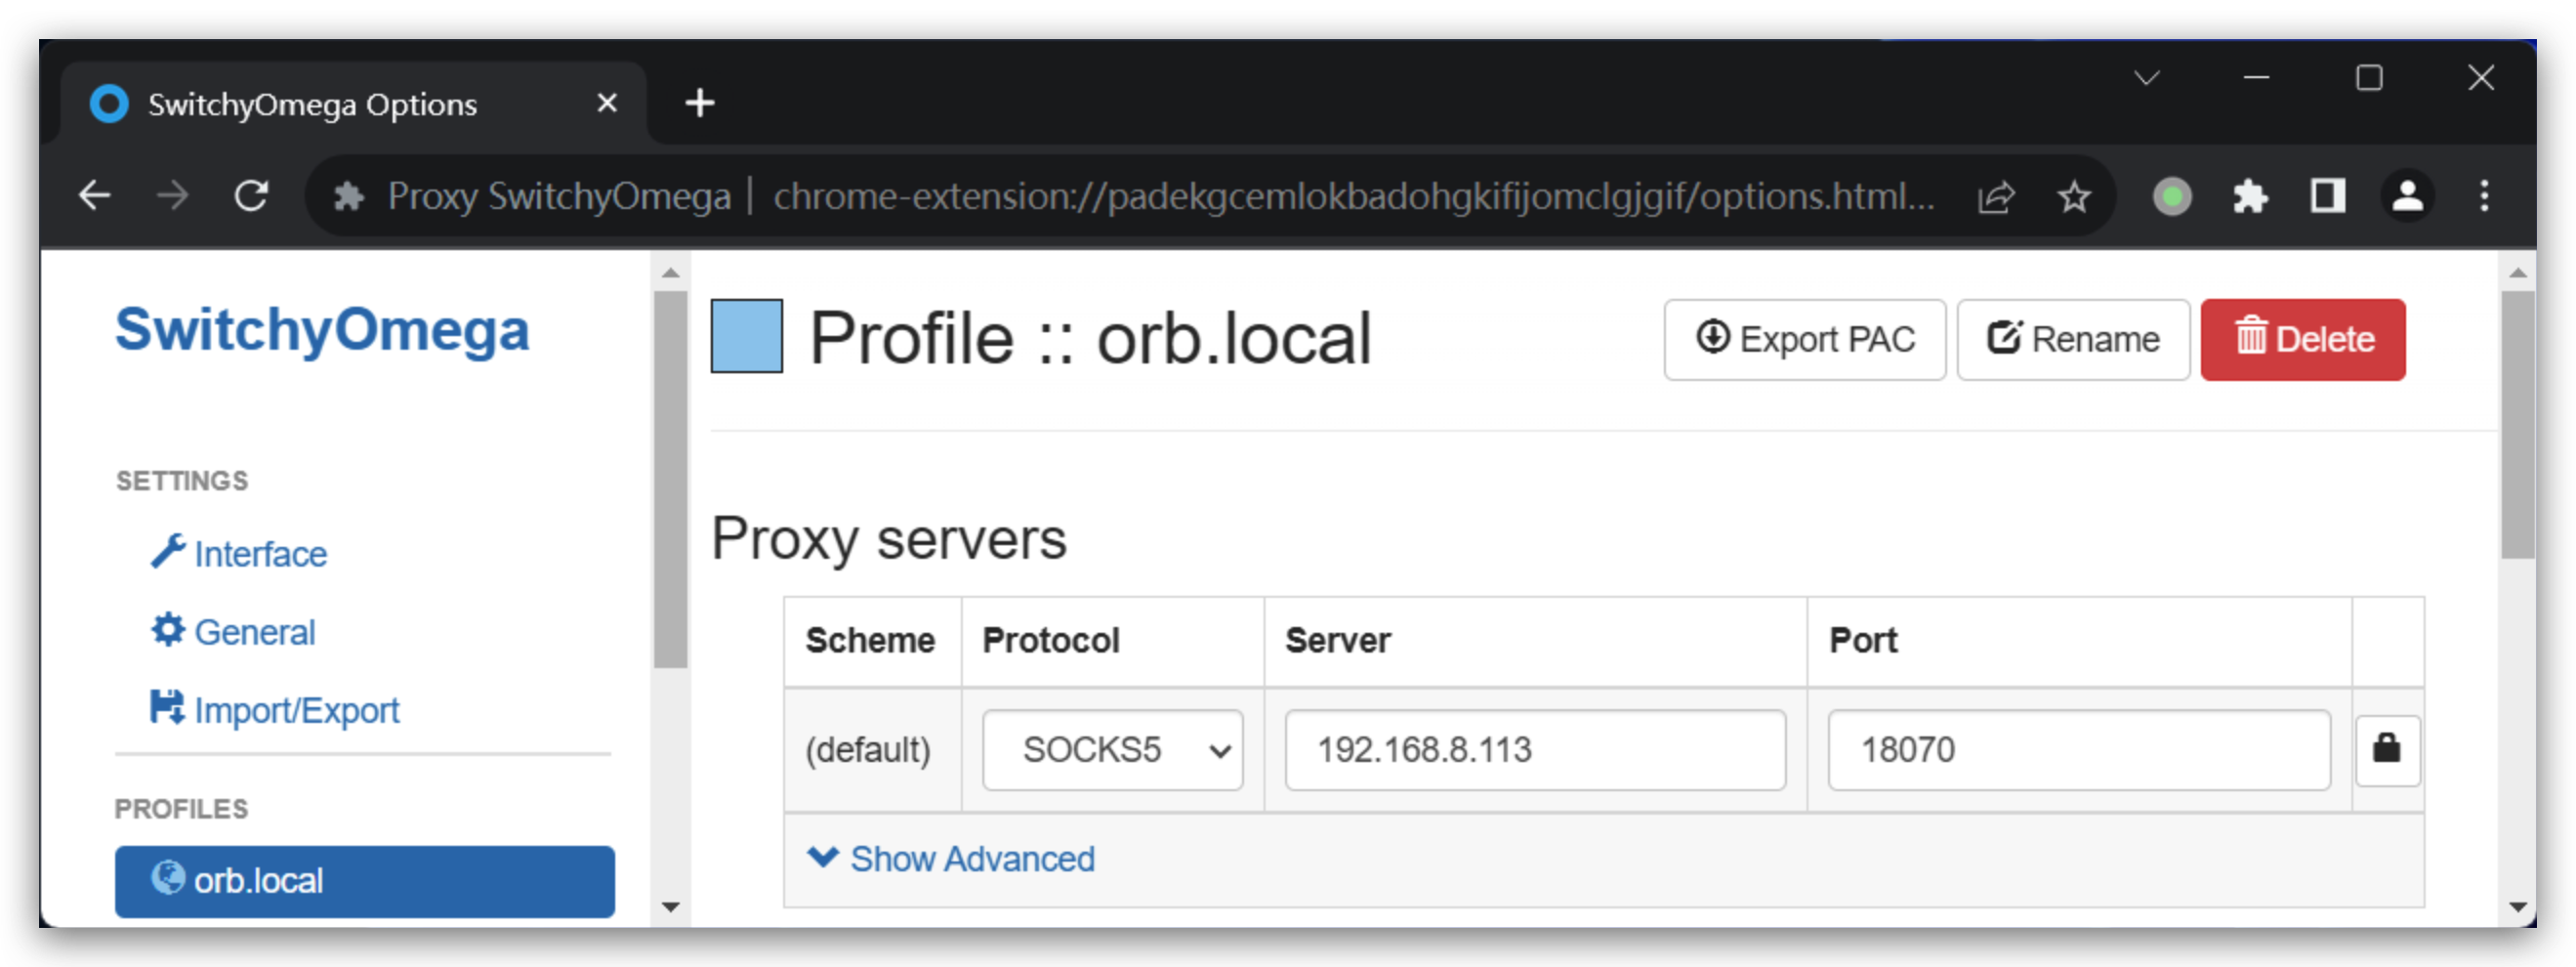
Task: Click the lock authentication button
Action: coord(2387,750)
